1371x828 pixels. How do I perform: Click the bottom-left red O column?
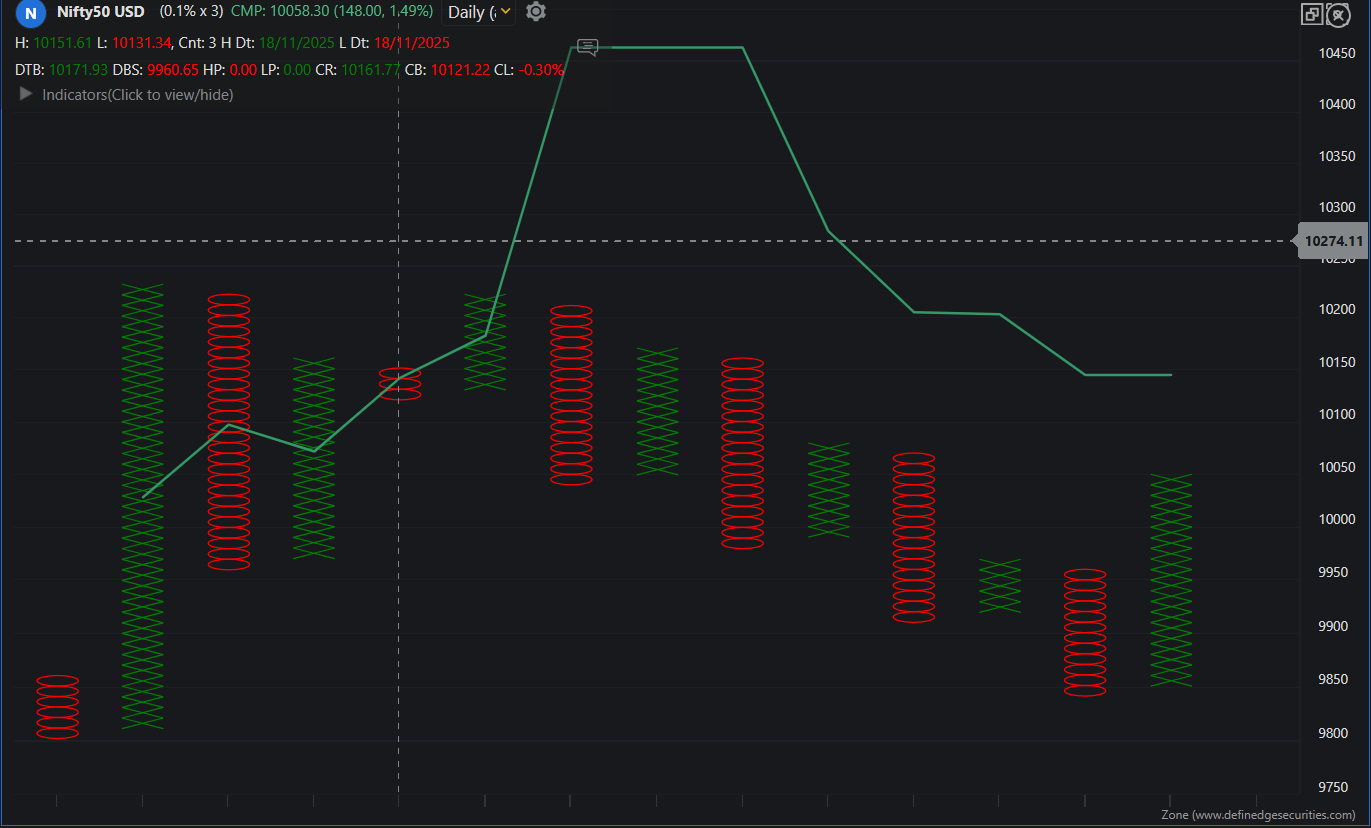point(57,707)
